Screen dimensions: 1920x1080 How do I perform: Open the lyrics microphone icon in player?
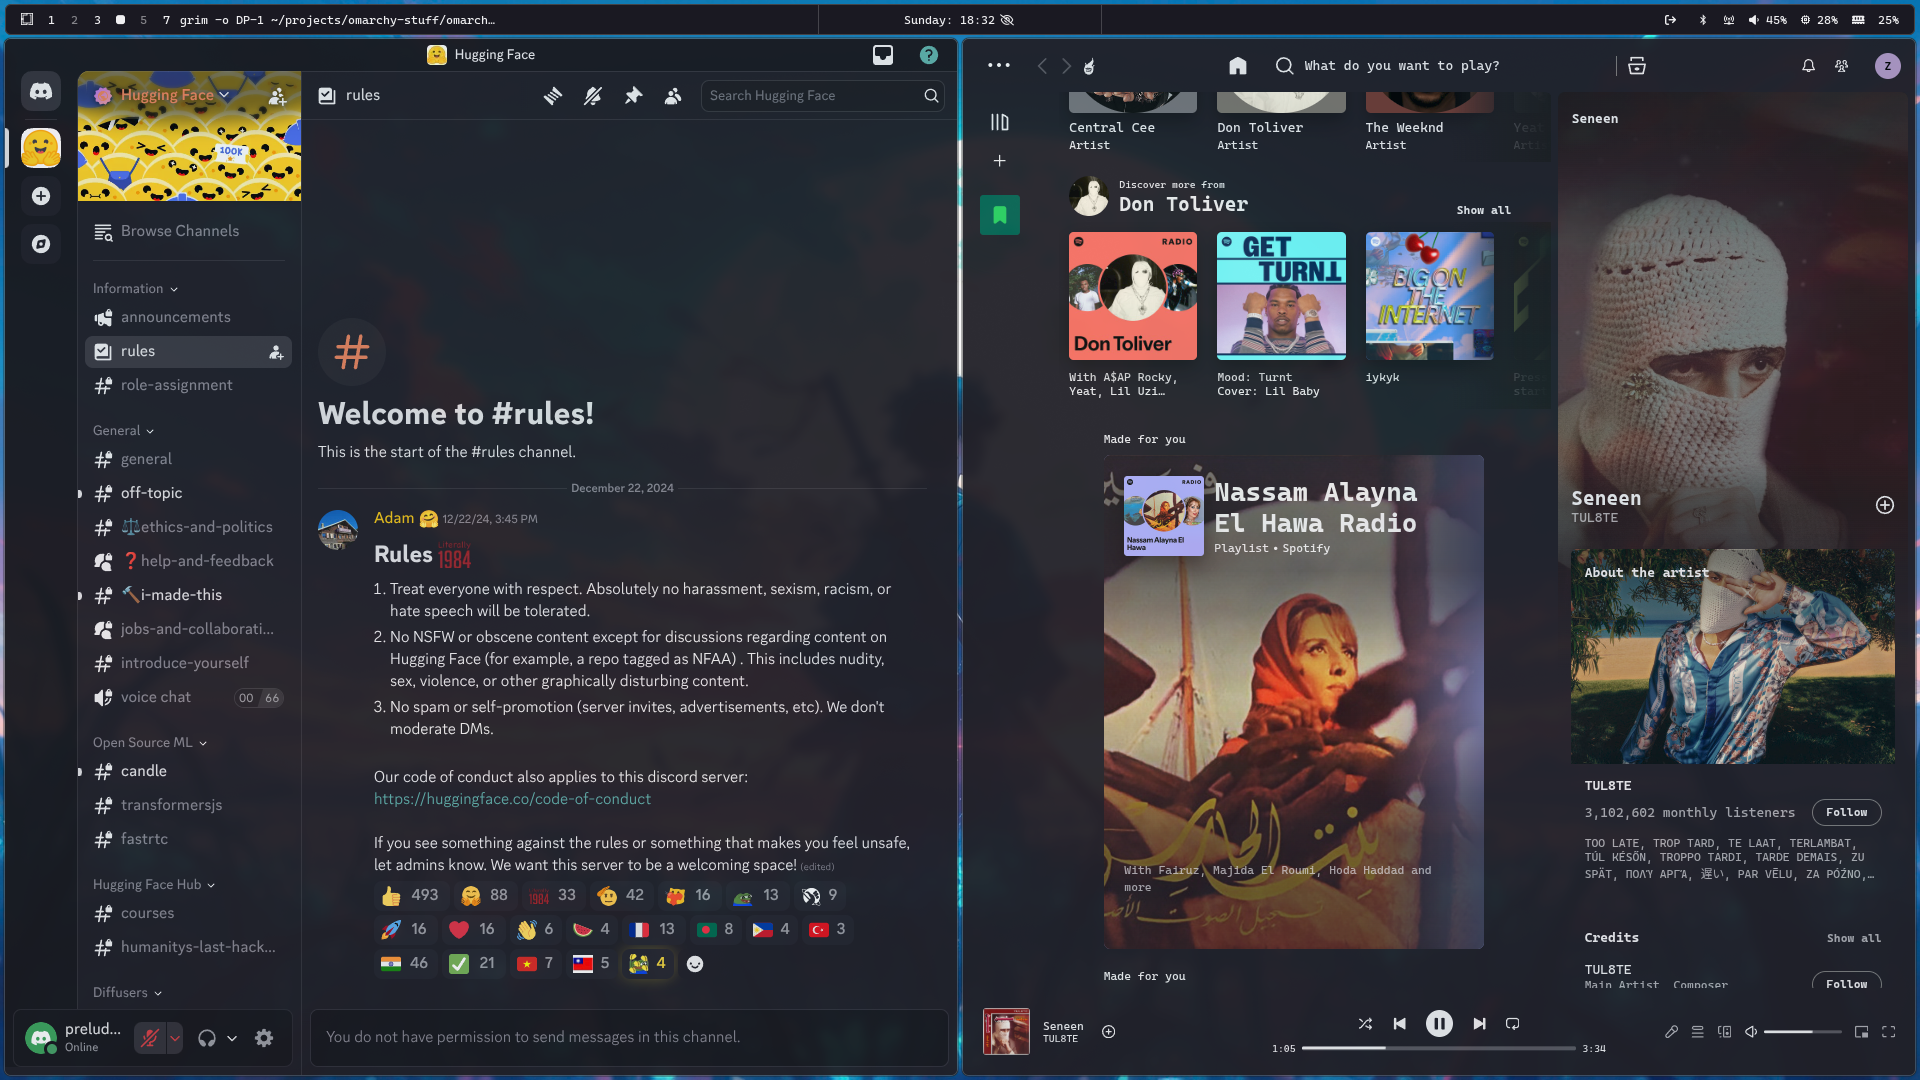tap(1671, 1032)
